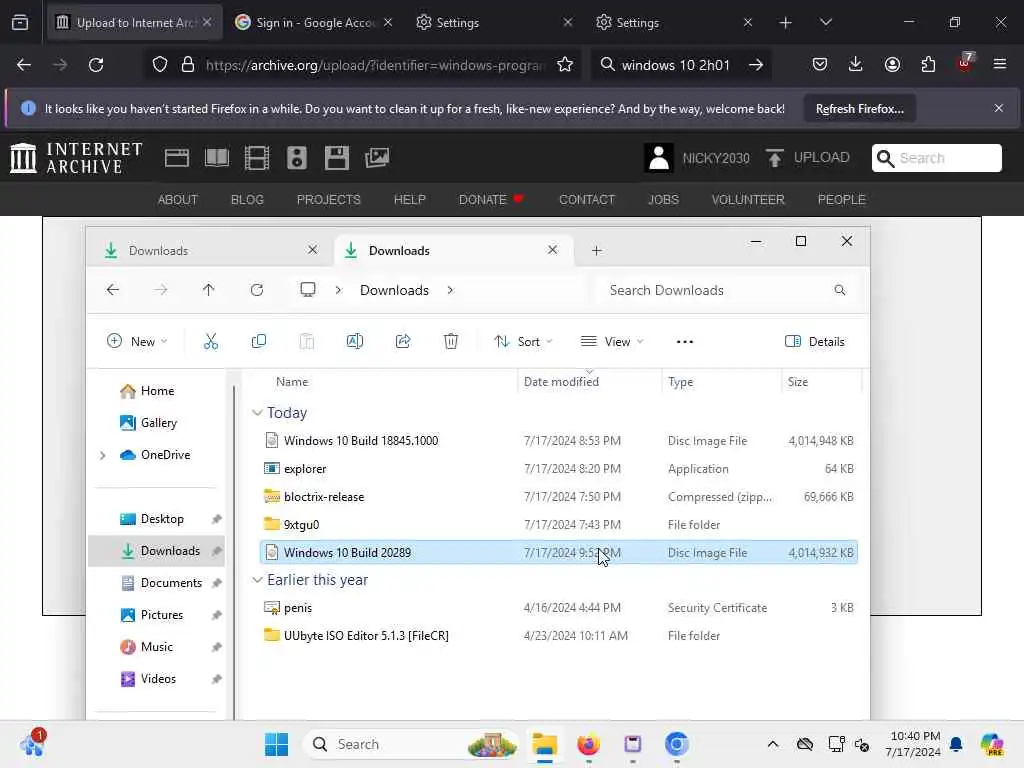This screenshot has height=768, width=1024.
Task: Go back in File Explorer navigation
Action: (113, 290)
